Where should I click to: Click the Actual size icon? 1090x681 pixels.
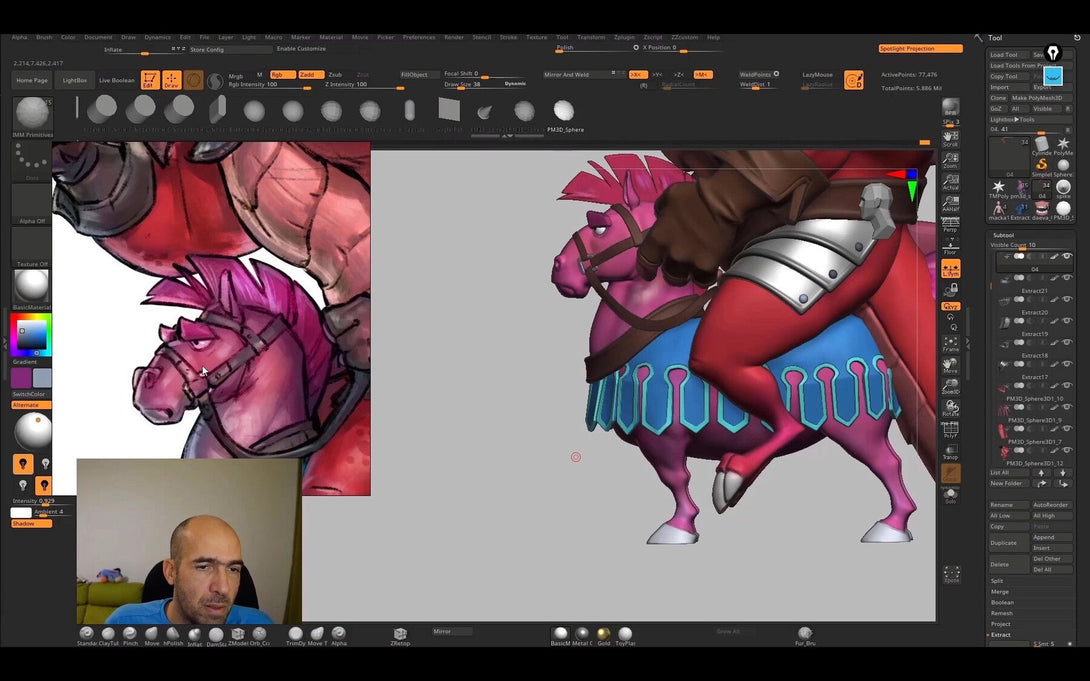click(950, 183)
